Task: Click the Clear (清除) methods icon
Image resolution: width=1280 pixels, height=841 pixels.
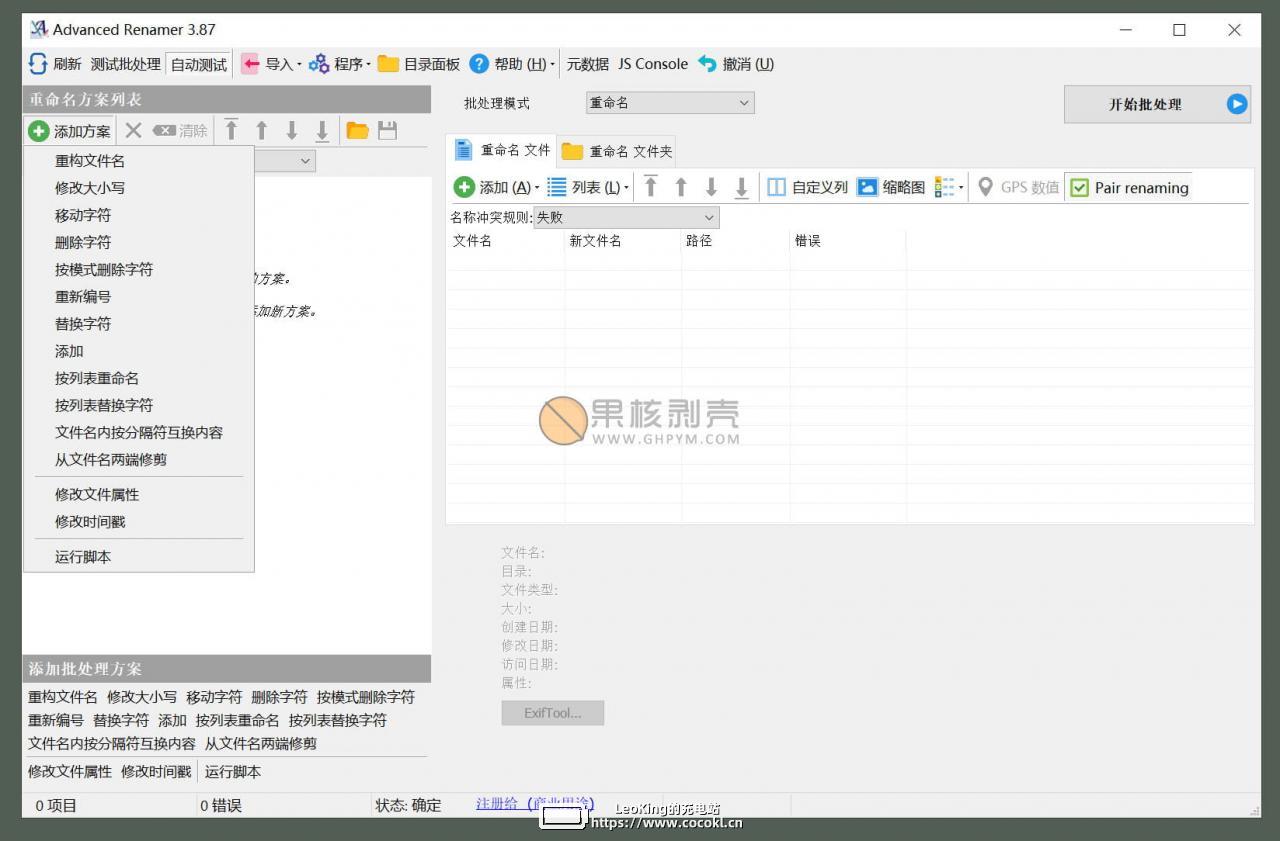Action: click(x=164, y=131)
